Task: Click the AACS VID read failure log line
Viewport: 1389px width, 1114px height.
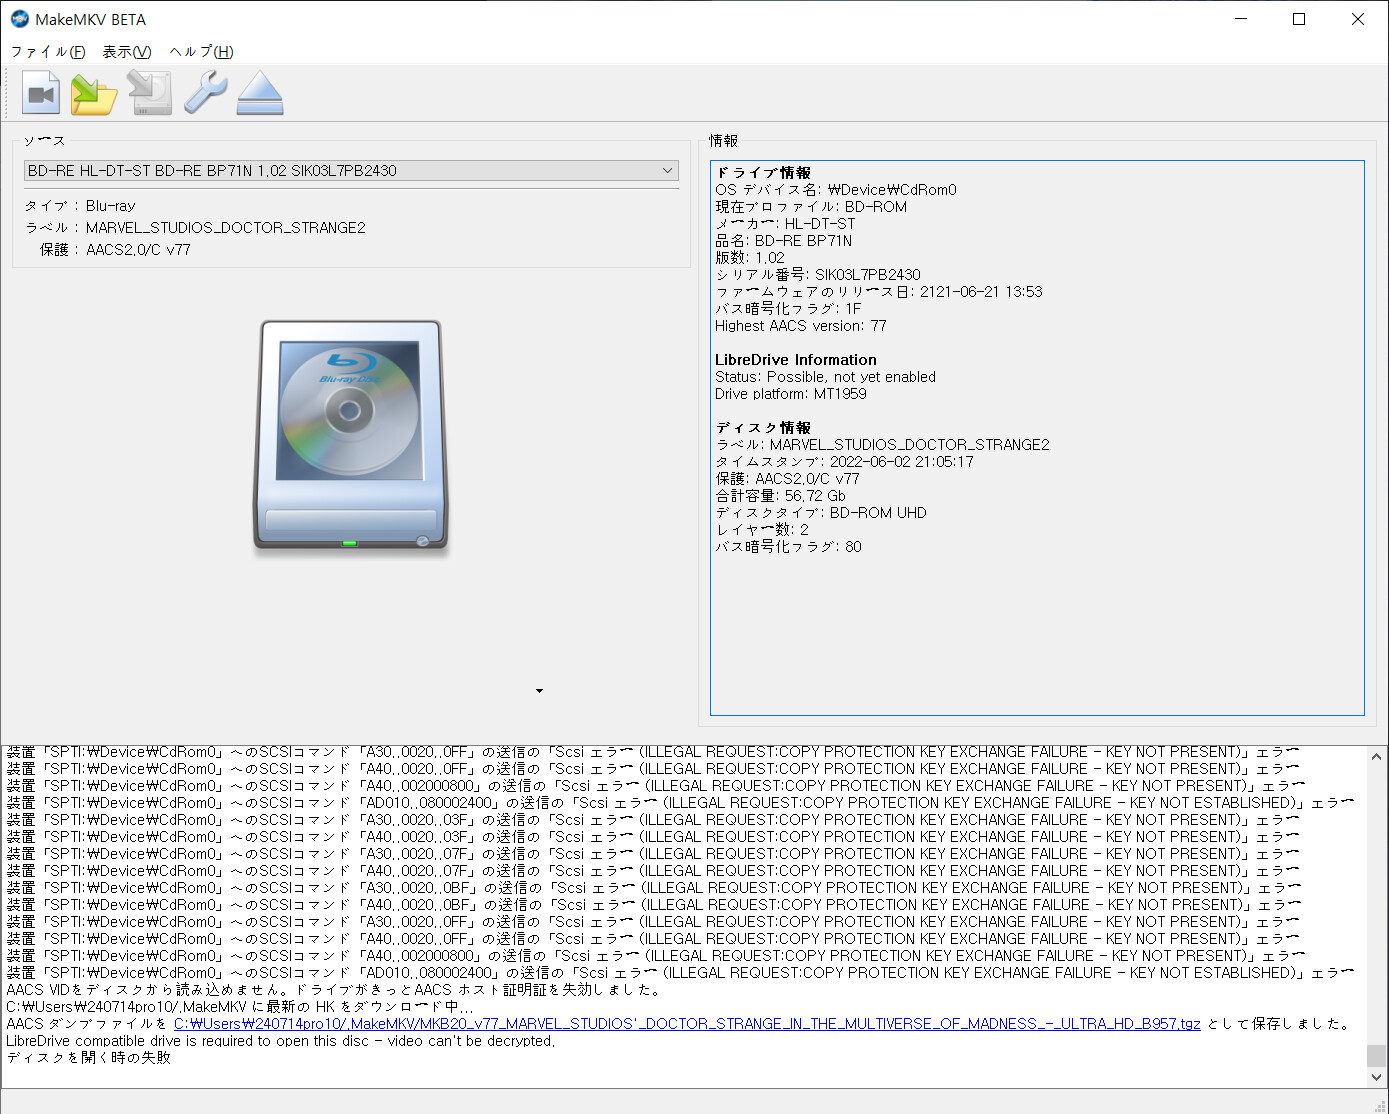Action: click(334, 990)
